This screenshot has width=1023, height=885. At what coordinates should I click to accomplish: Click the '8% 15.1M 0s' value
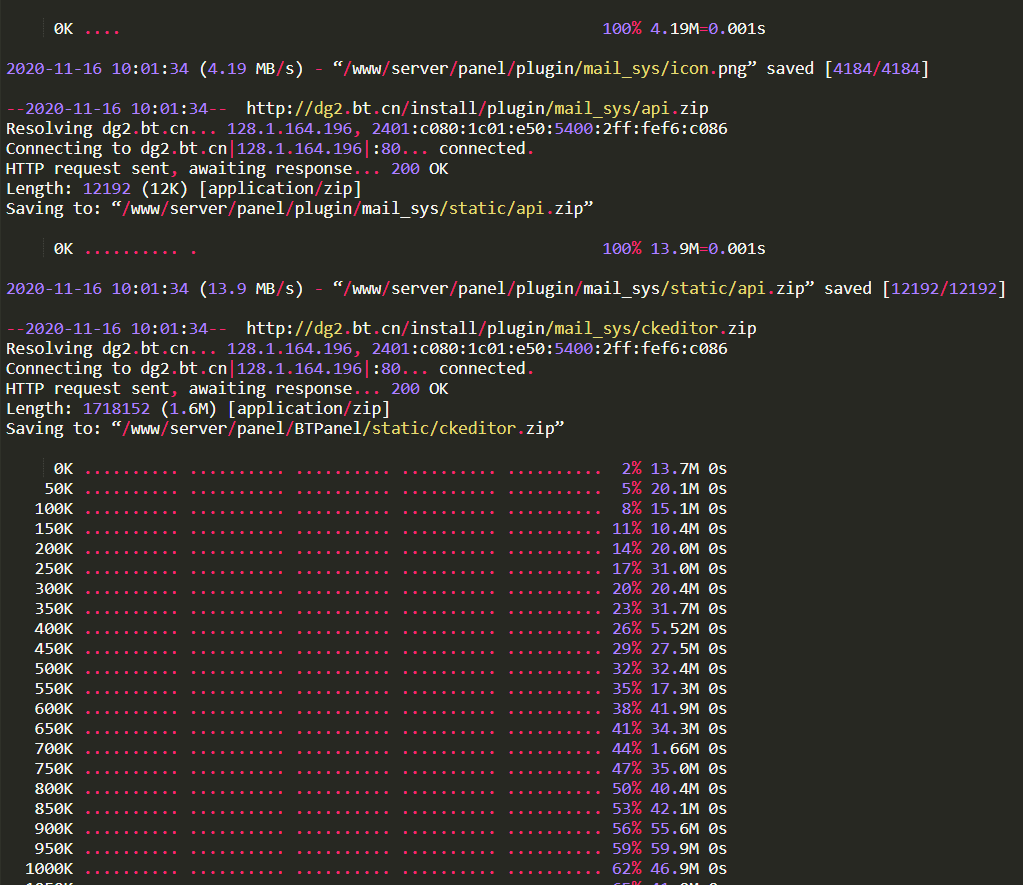[x=674, y=509]
